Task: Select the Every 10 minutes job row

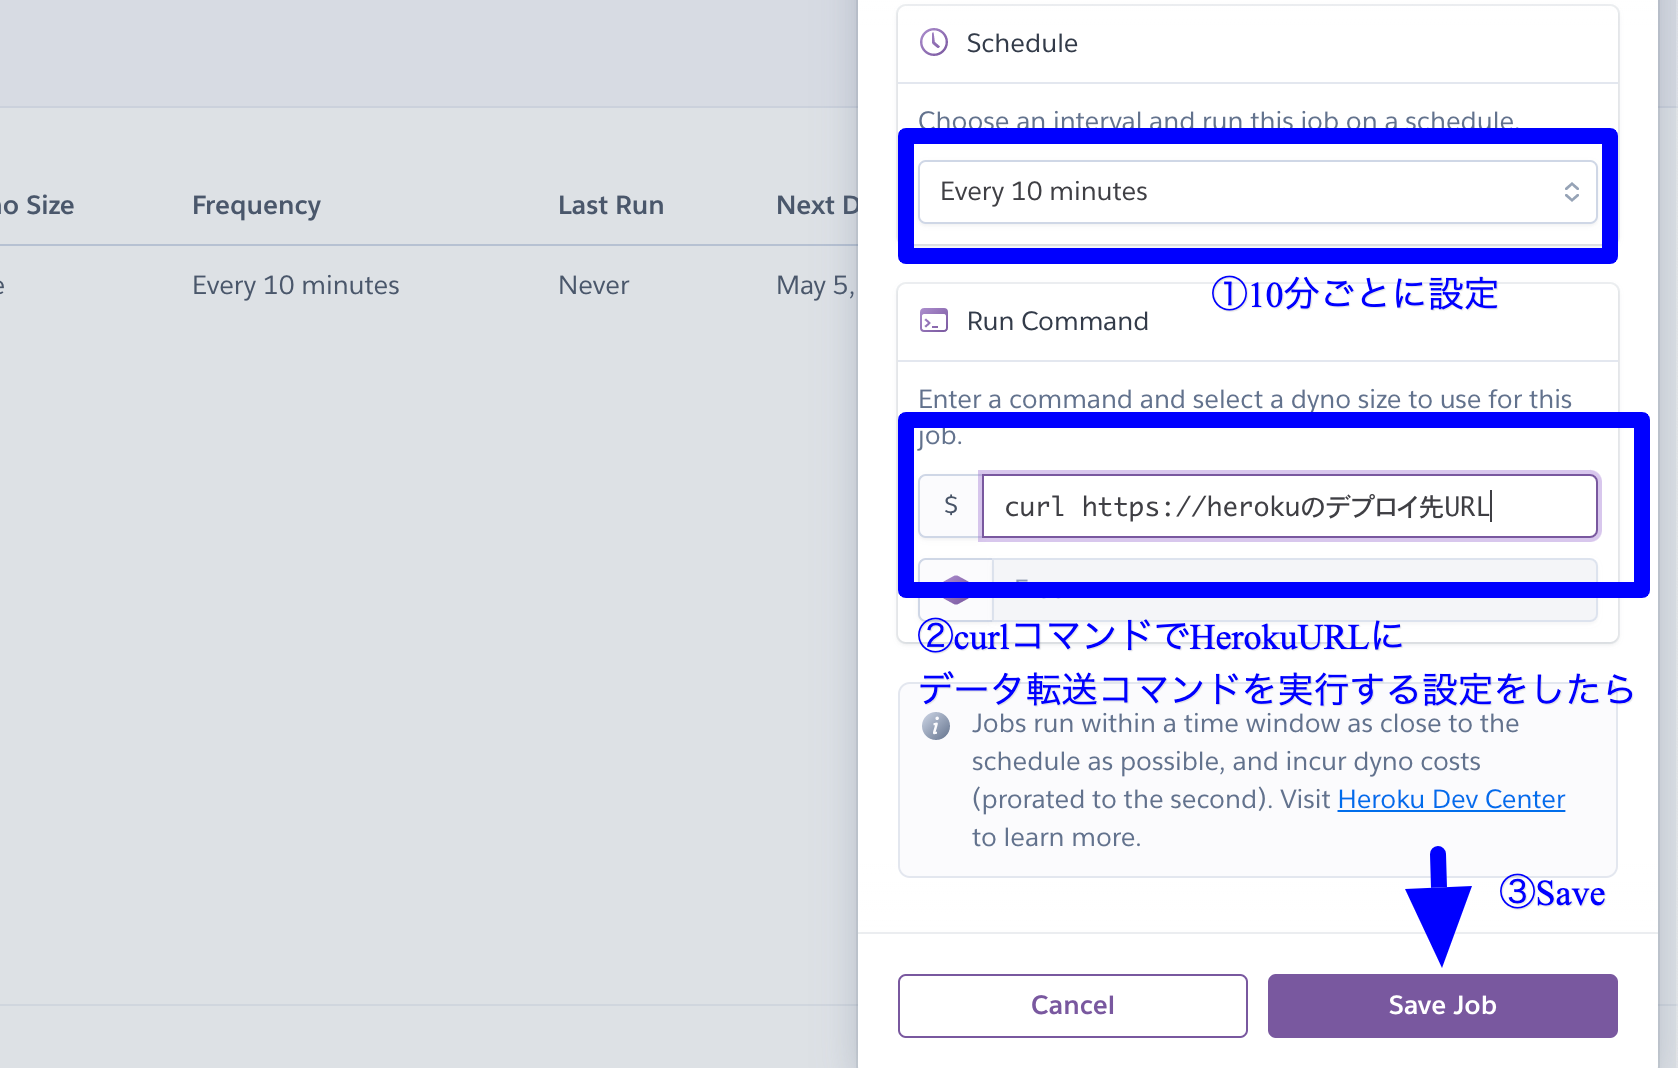Action: [400, 285]
